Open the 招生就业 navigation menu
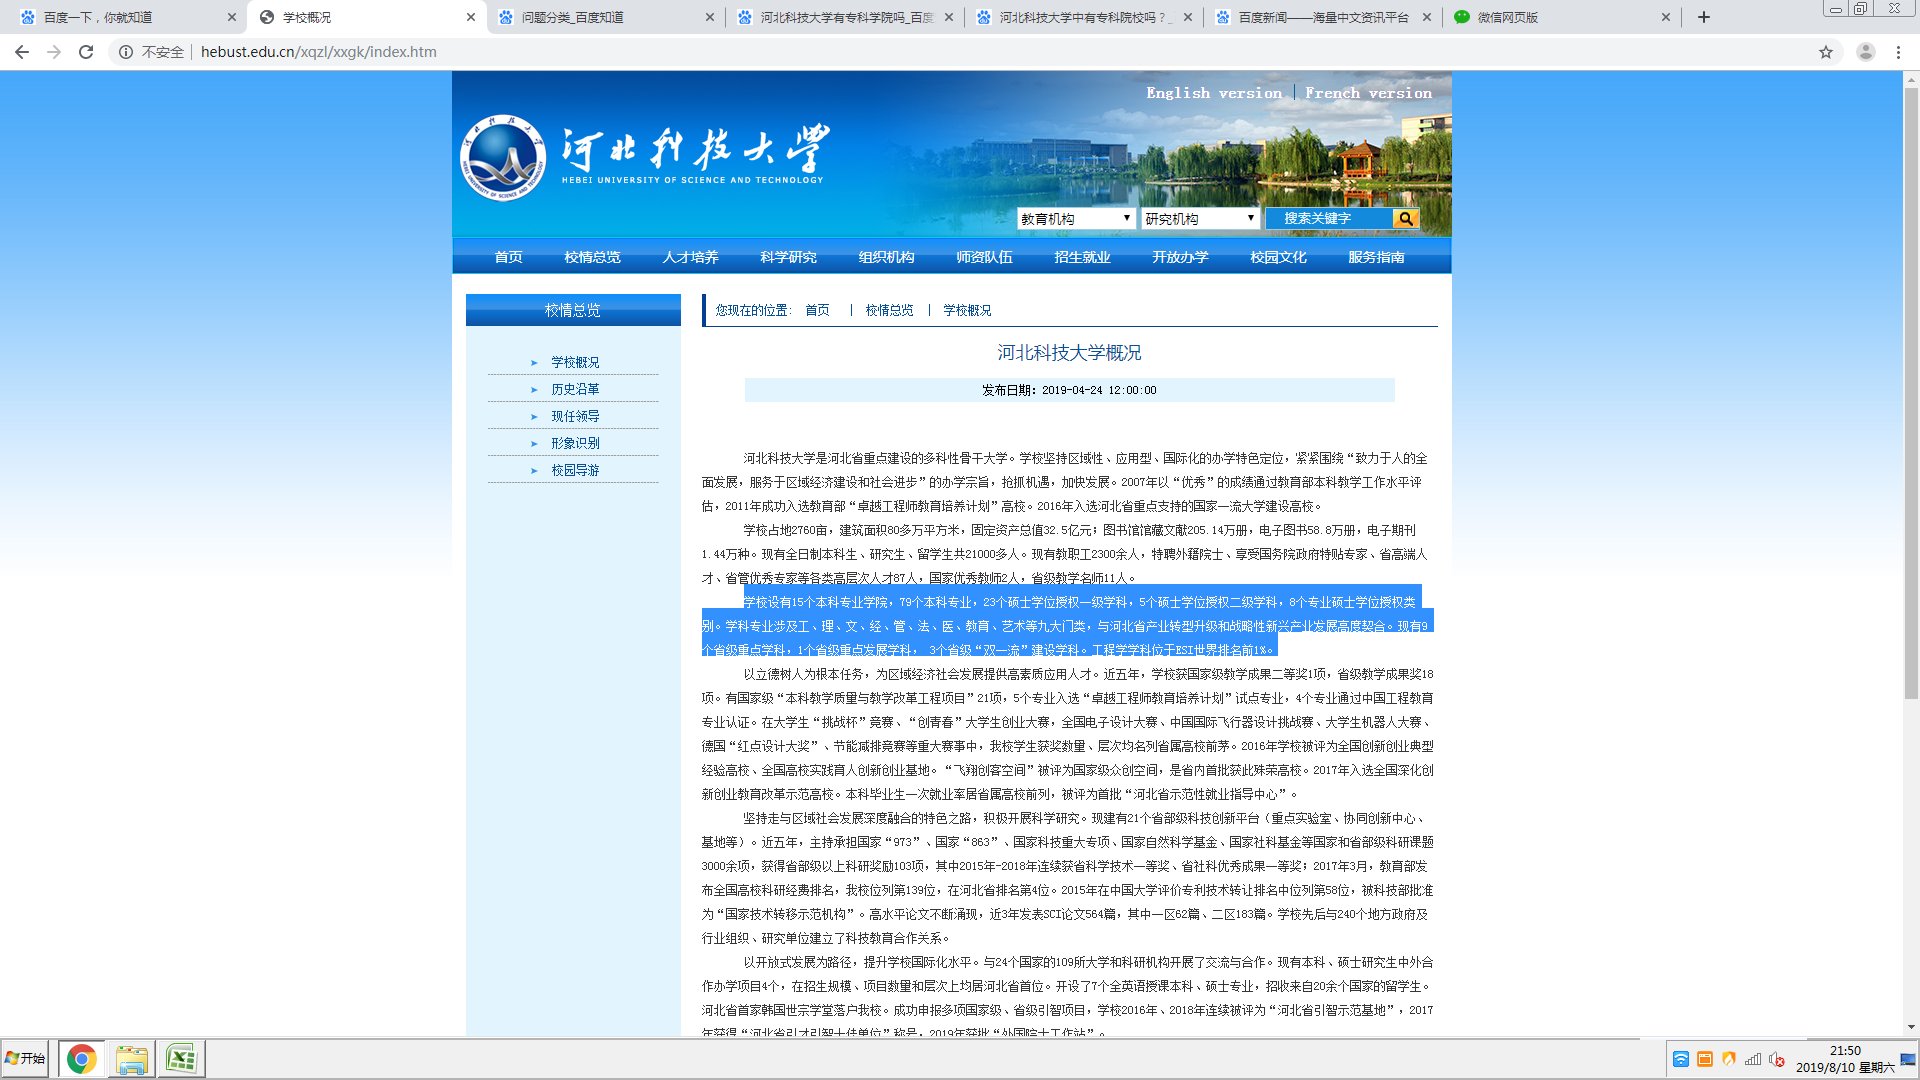The width and height of the screenshot is (1920, 1080). pos(1081,257)
